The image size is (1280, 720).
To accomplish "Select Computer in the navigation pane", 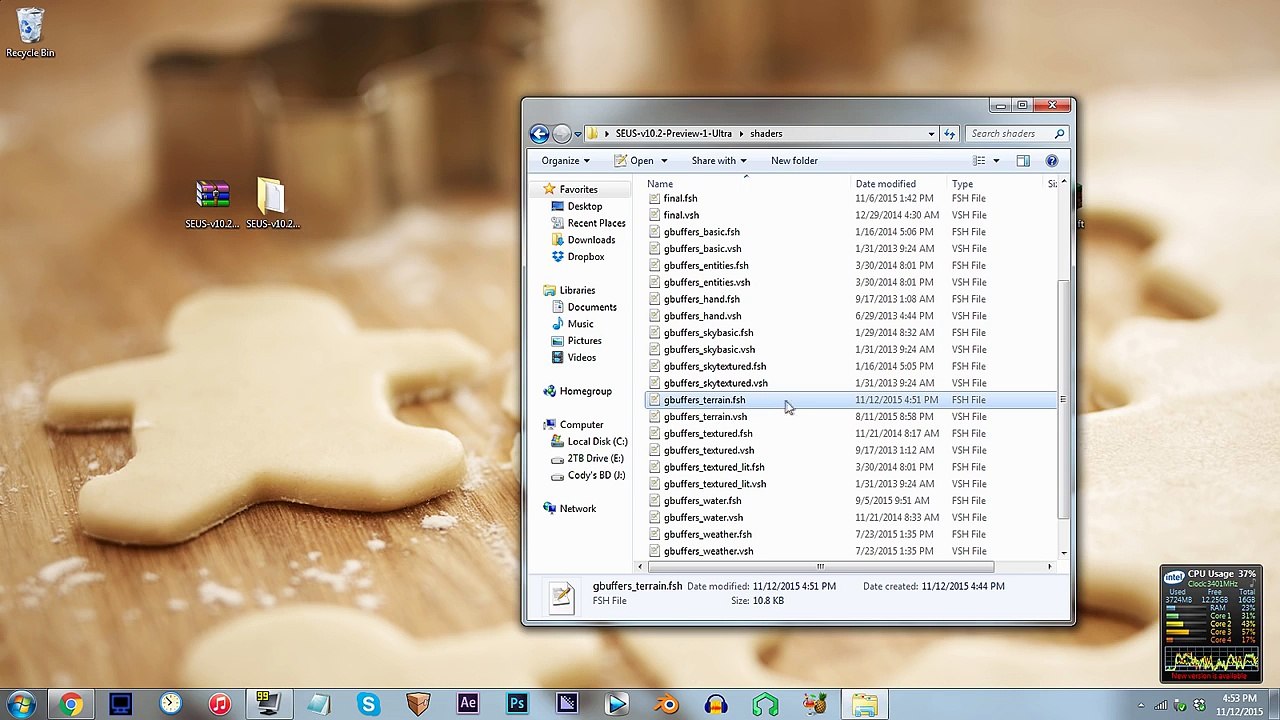I will (581, 425).
